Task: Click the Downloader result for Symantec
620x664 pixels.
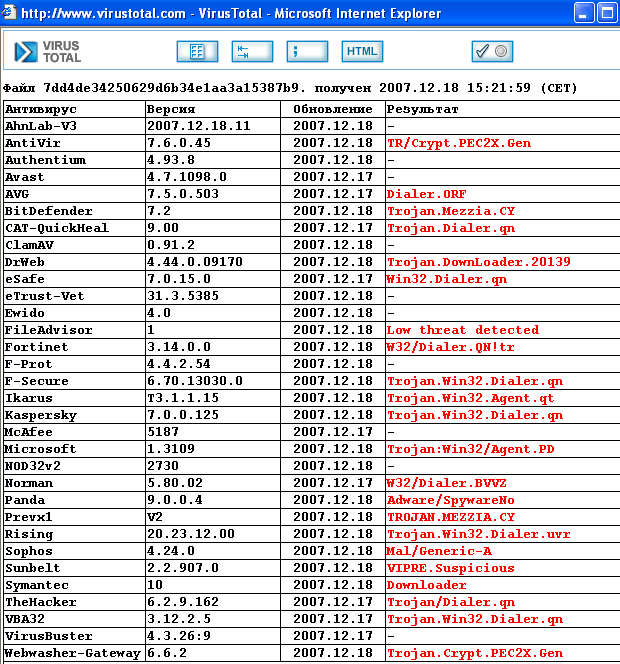Action: tap(426, 585)
